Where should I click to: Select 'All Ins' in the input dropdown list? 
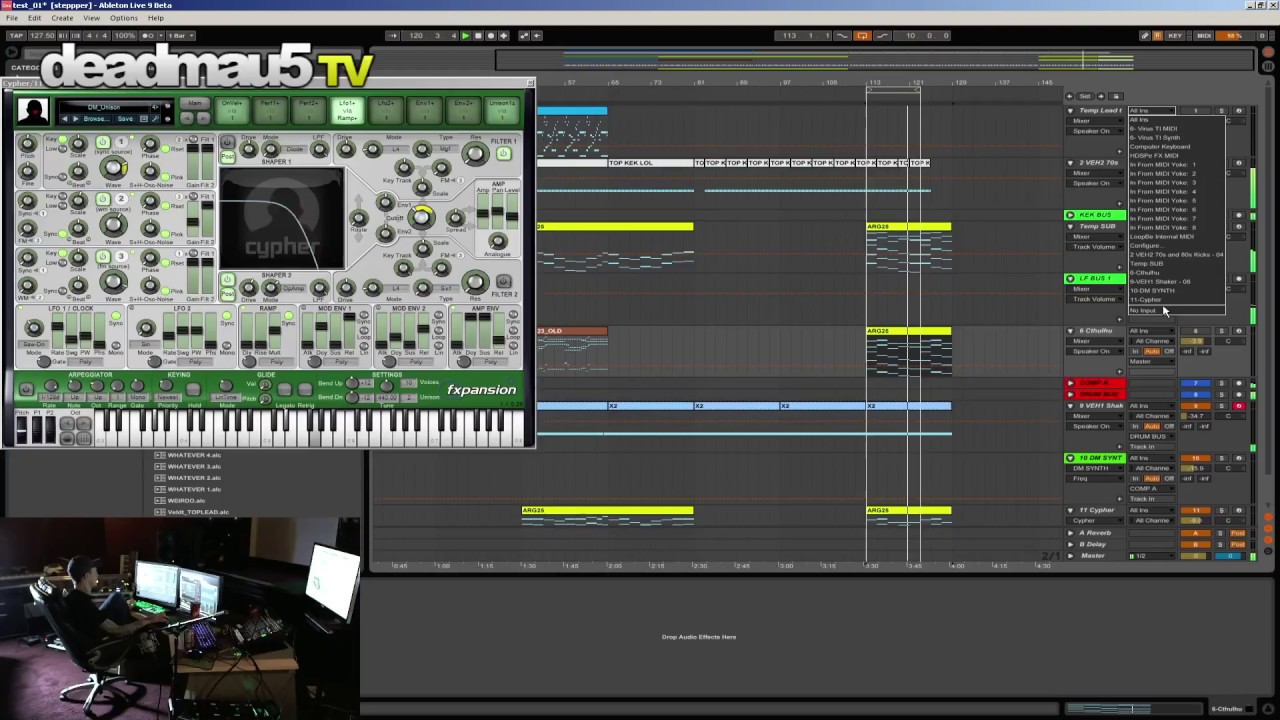[x=1176, y=120]
